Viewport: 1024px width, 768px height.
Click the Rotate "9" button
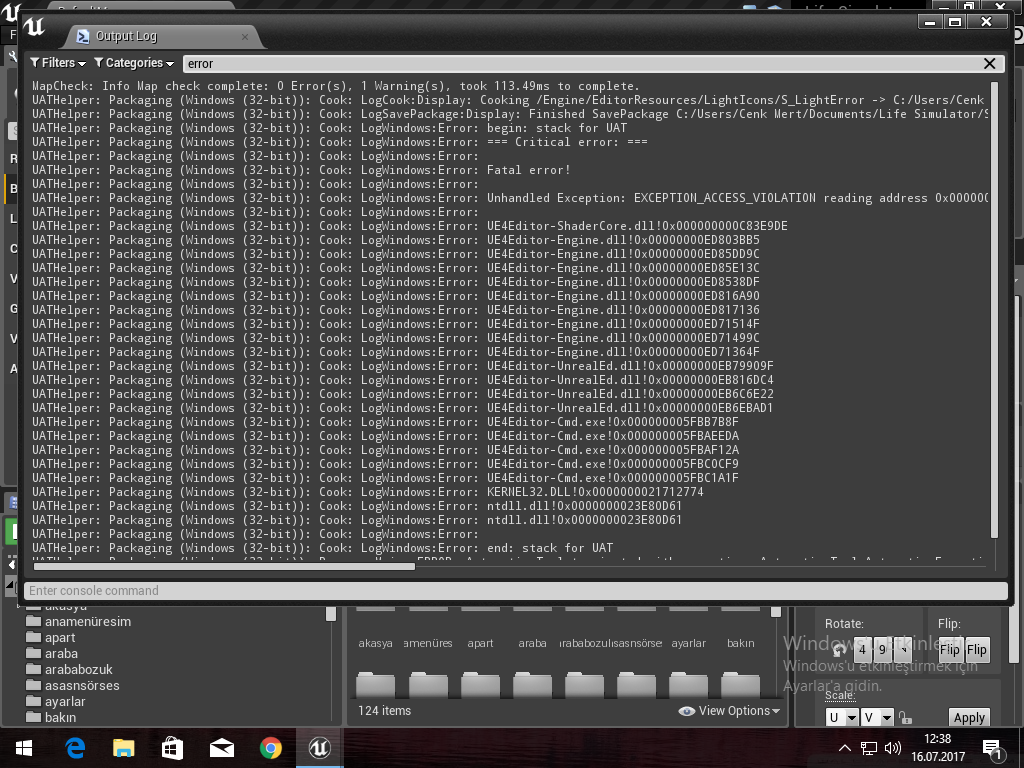tap(882, 649)
